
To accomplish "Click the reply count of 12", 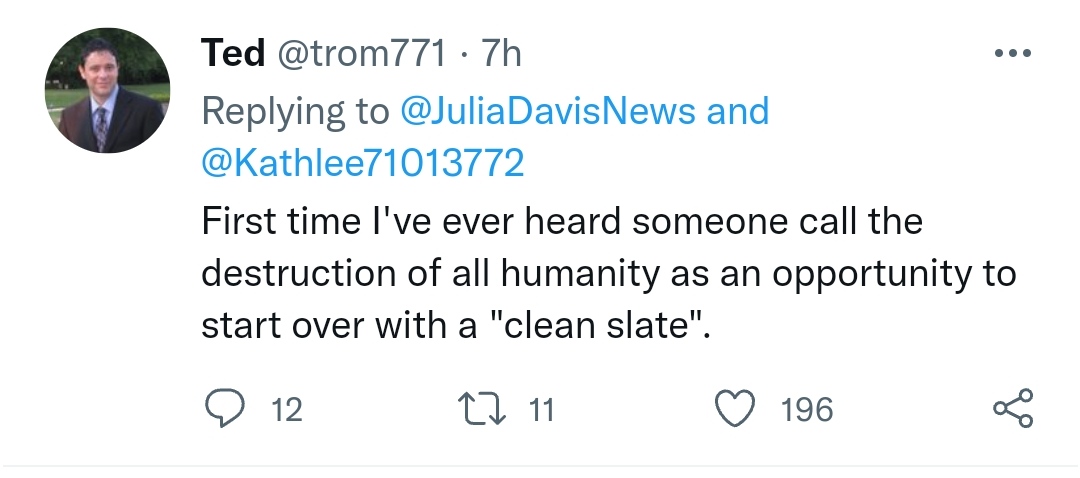I will 287,409.
